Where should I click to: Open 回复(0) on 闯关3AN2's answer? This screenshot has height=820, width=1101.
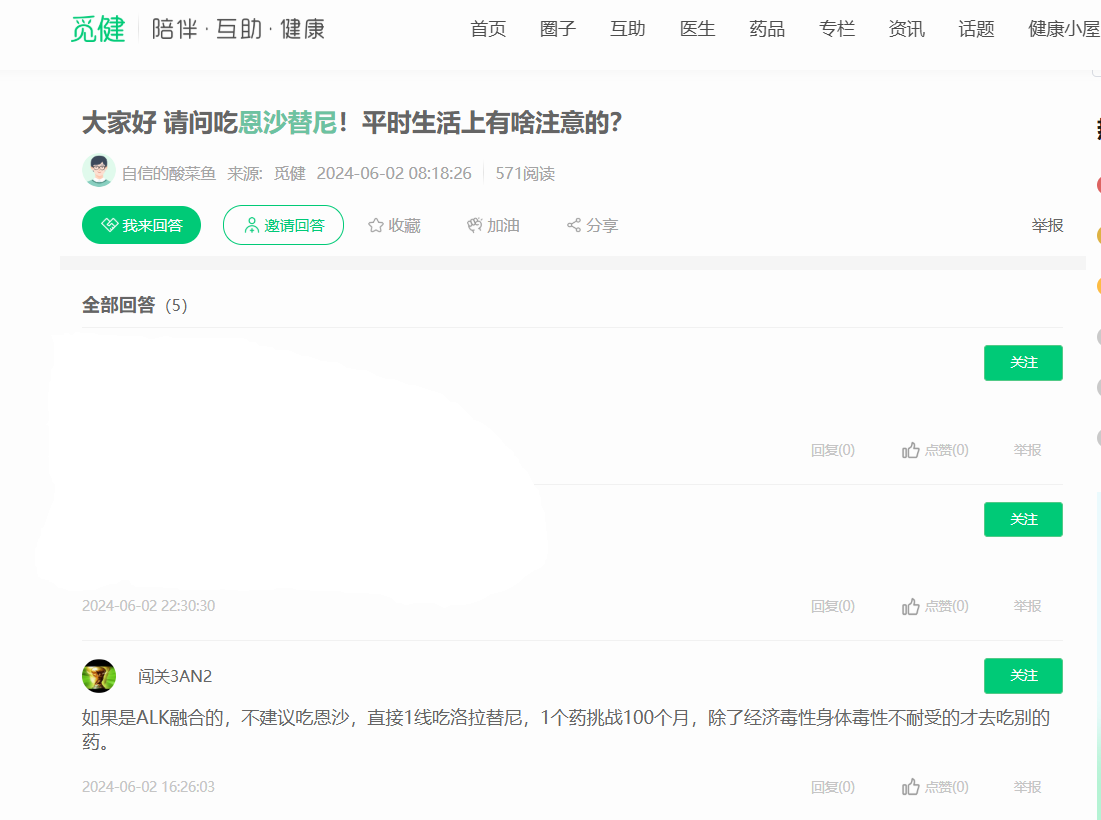coord(832,788)
